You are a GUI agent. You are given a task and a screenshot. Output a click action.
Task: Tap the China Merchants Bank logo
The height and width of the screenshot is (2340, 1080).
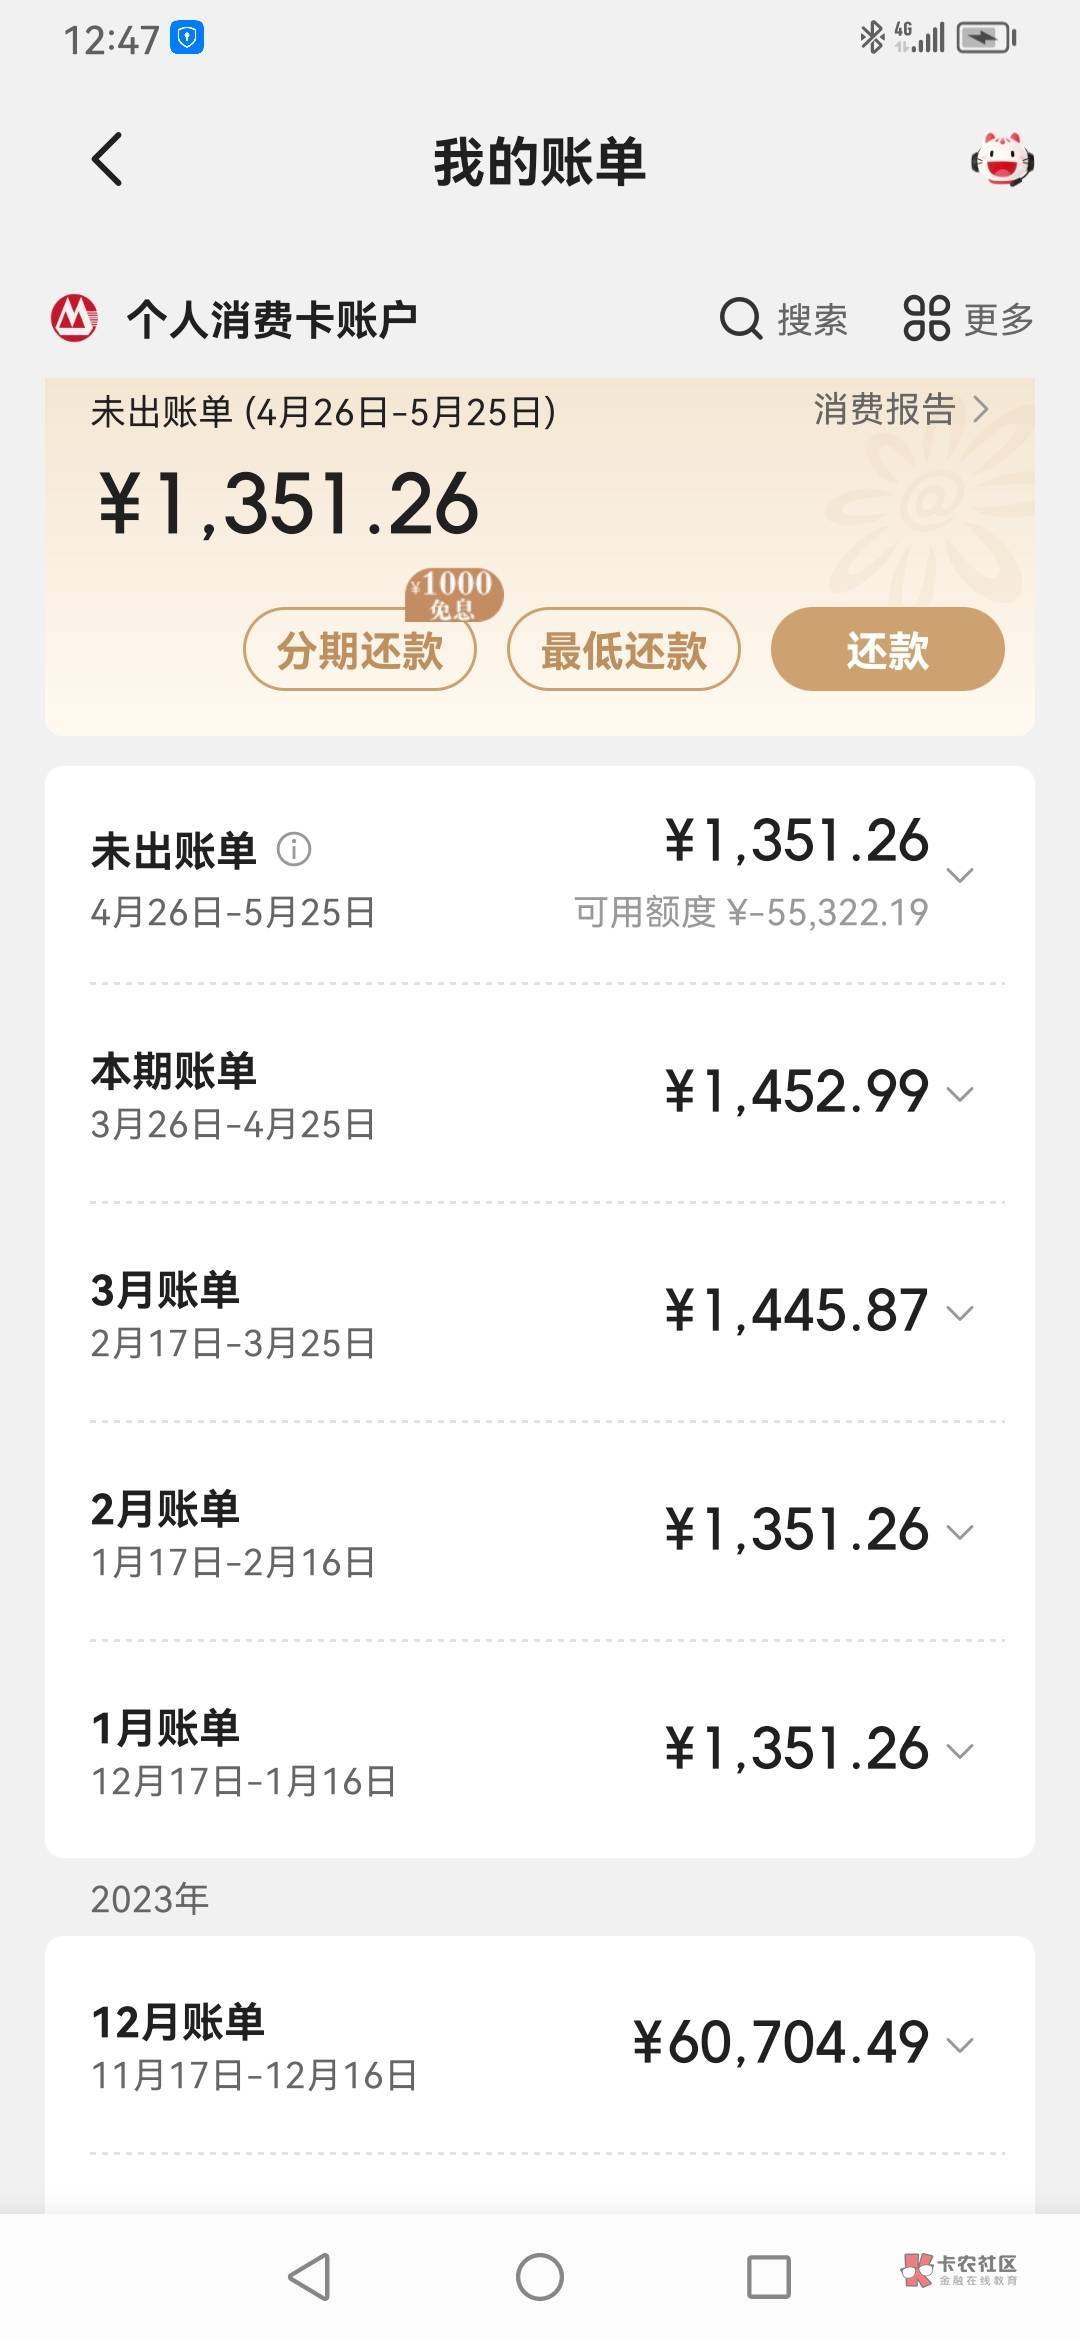coord(75,319)
